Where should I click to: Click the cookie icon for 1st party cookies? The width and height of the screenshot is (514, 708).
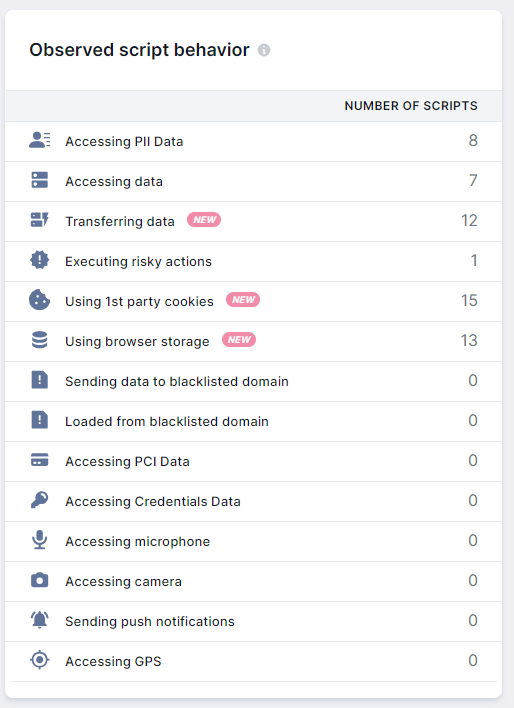click(40, 300)
